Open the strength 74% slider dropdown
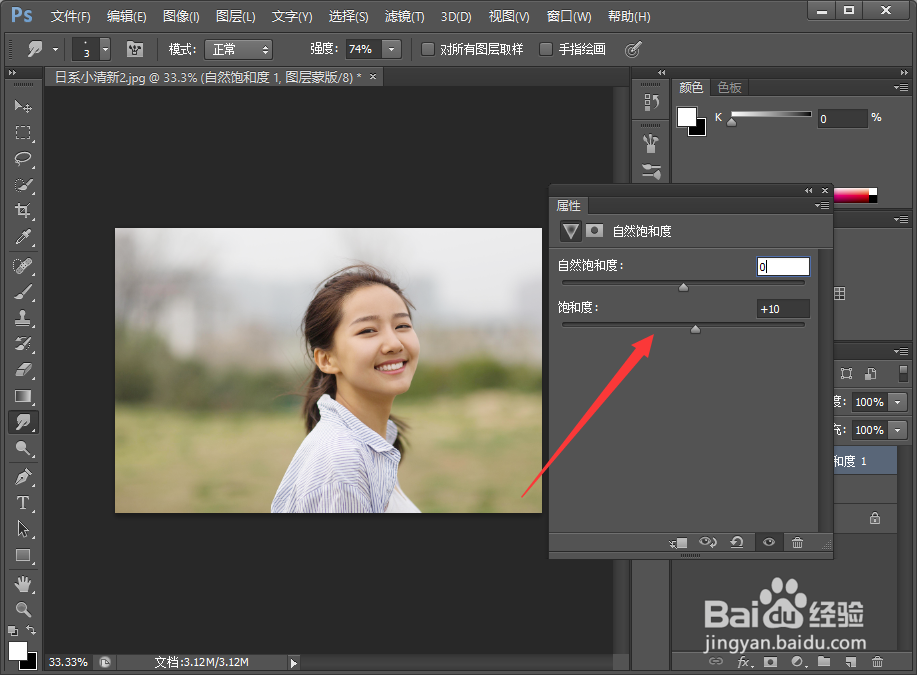 coord(391,49)
